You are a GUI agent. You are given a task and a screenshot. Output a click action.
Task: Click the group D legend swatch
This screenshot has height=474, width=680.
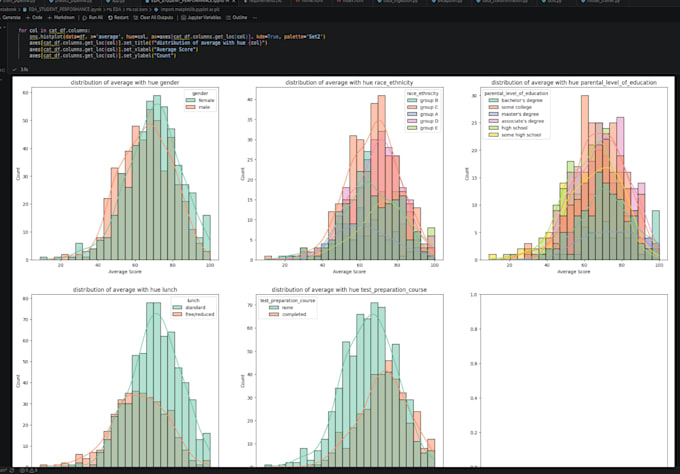tap(412, 121)
